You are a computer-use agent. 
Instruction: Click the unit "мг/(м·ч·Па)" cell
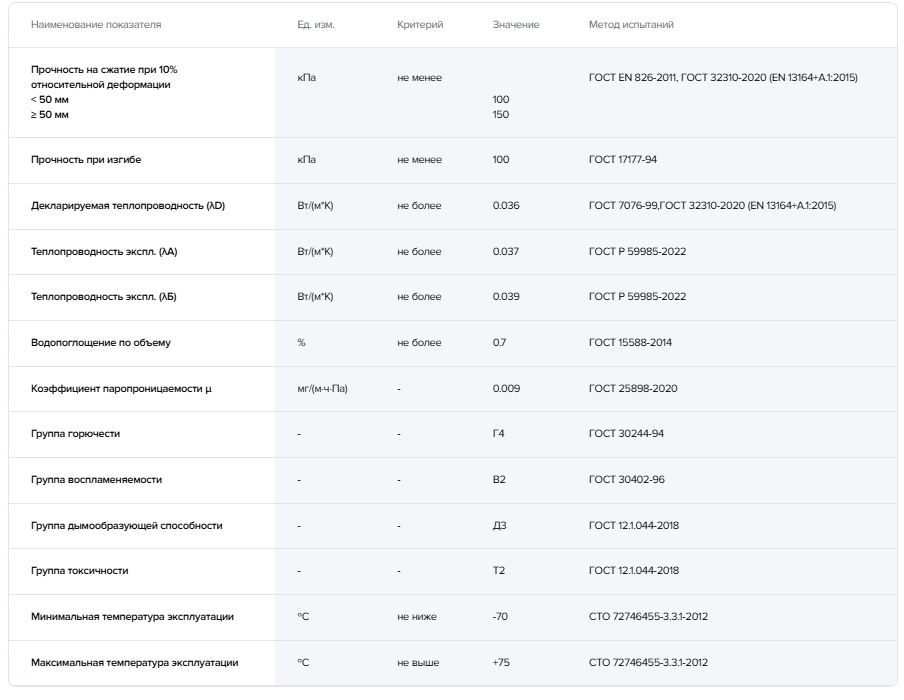tap(322, 389)
